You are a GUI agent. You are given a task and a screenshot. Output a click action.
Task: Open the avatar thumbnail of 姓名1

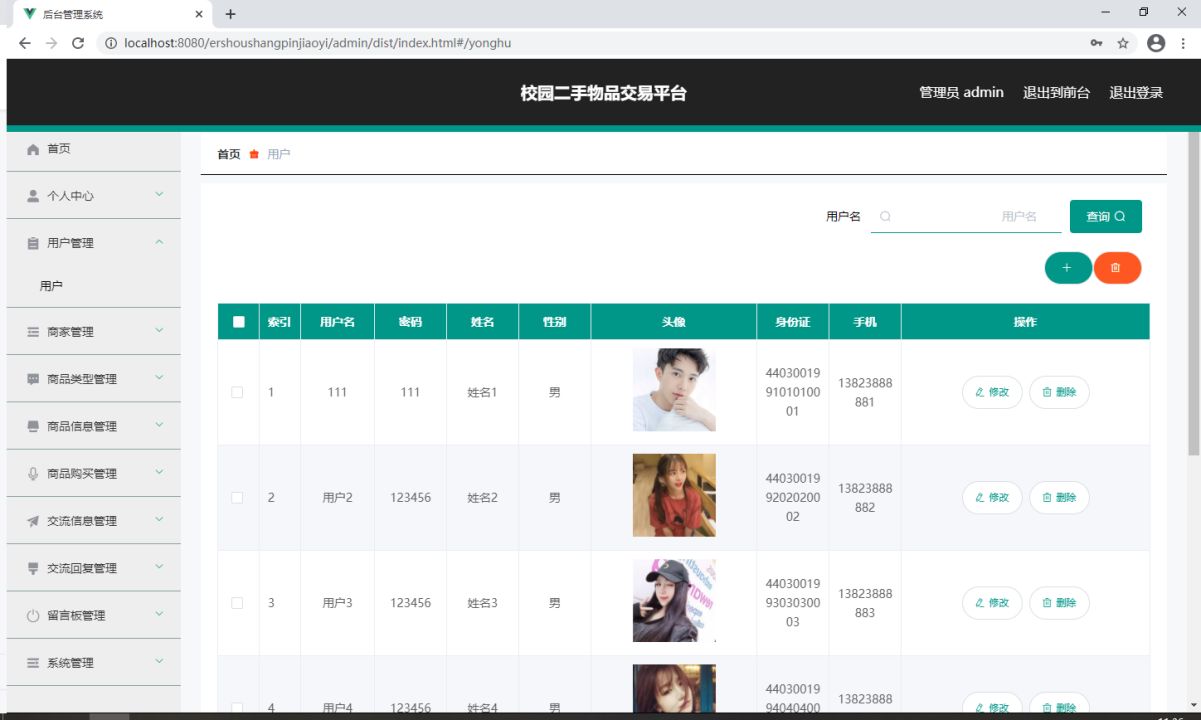674,390
